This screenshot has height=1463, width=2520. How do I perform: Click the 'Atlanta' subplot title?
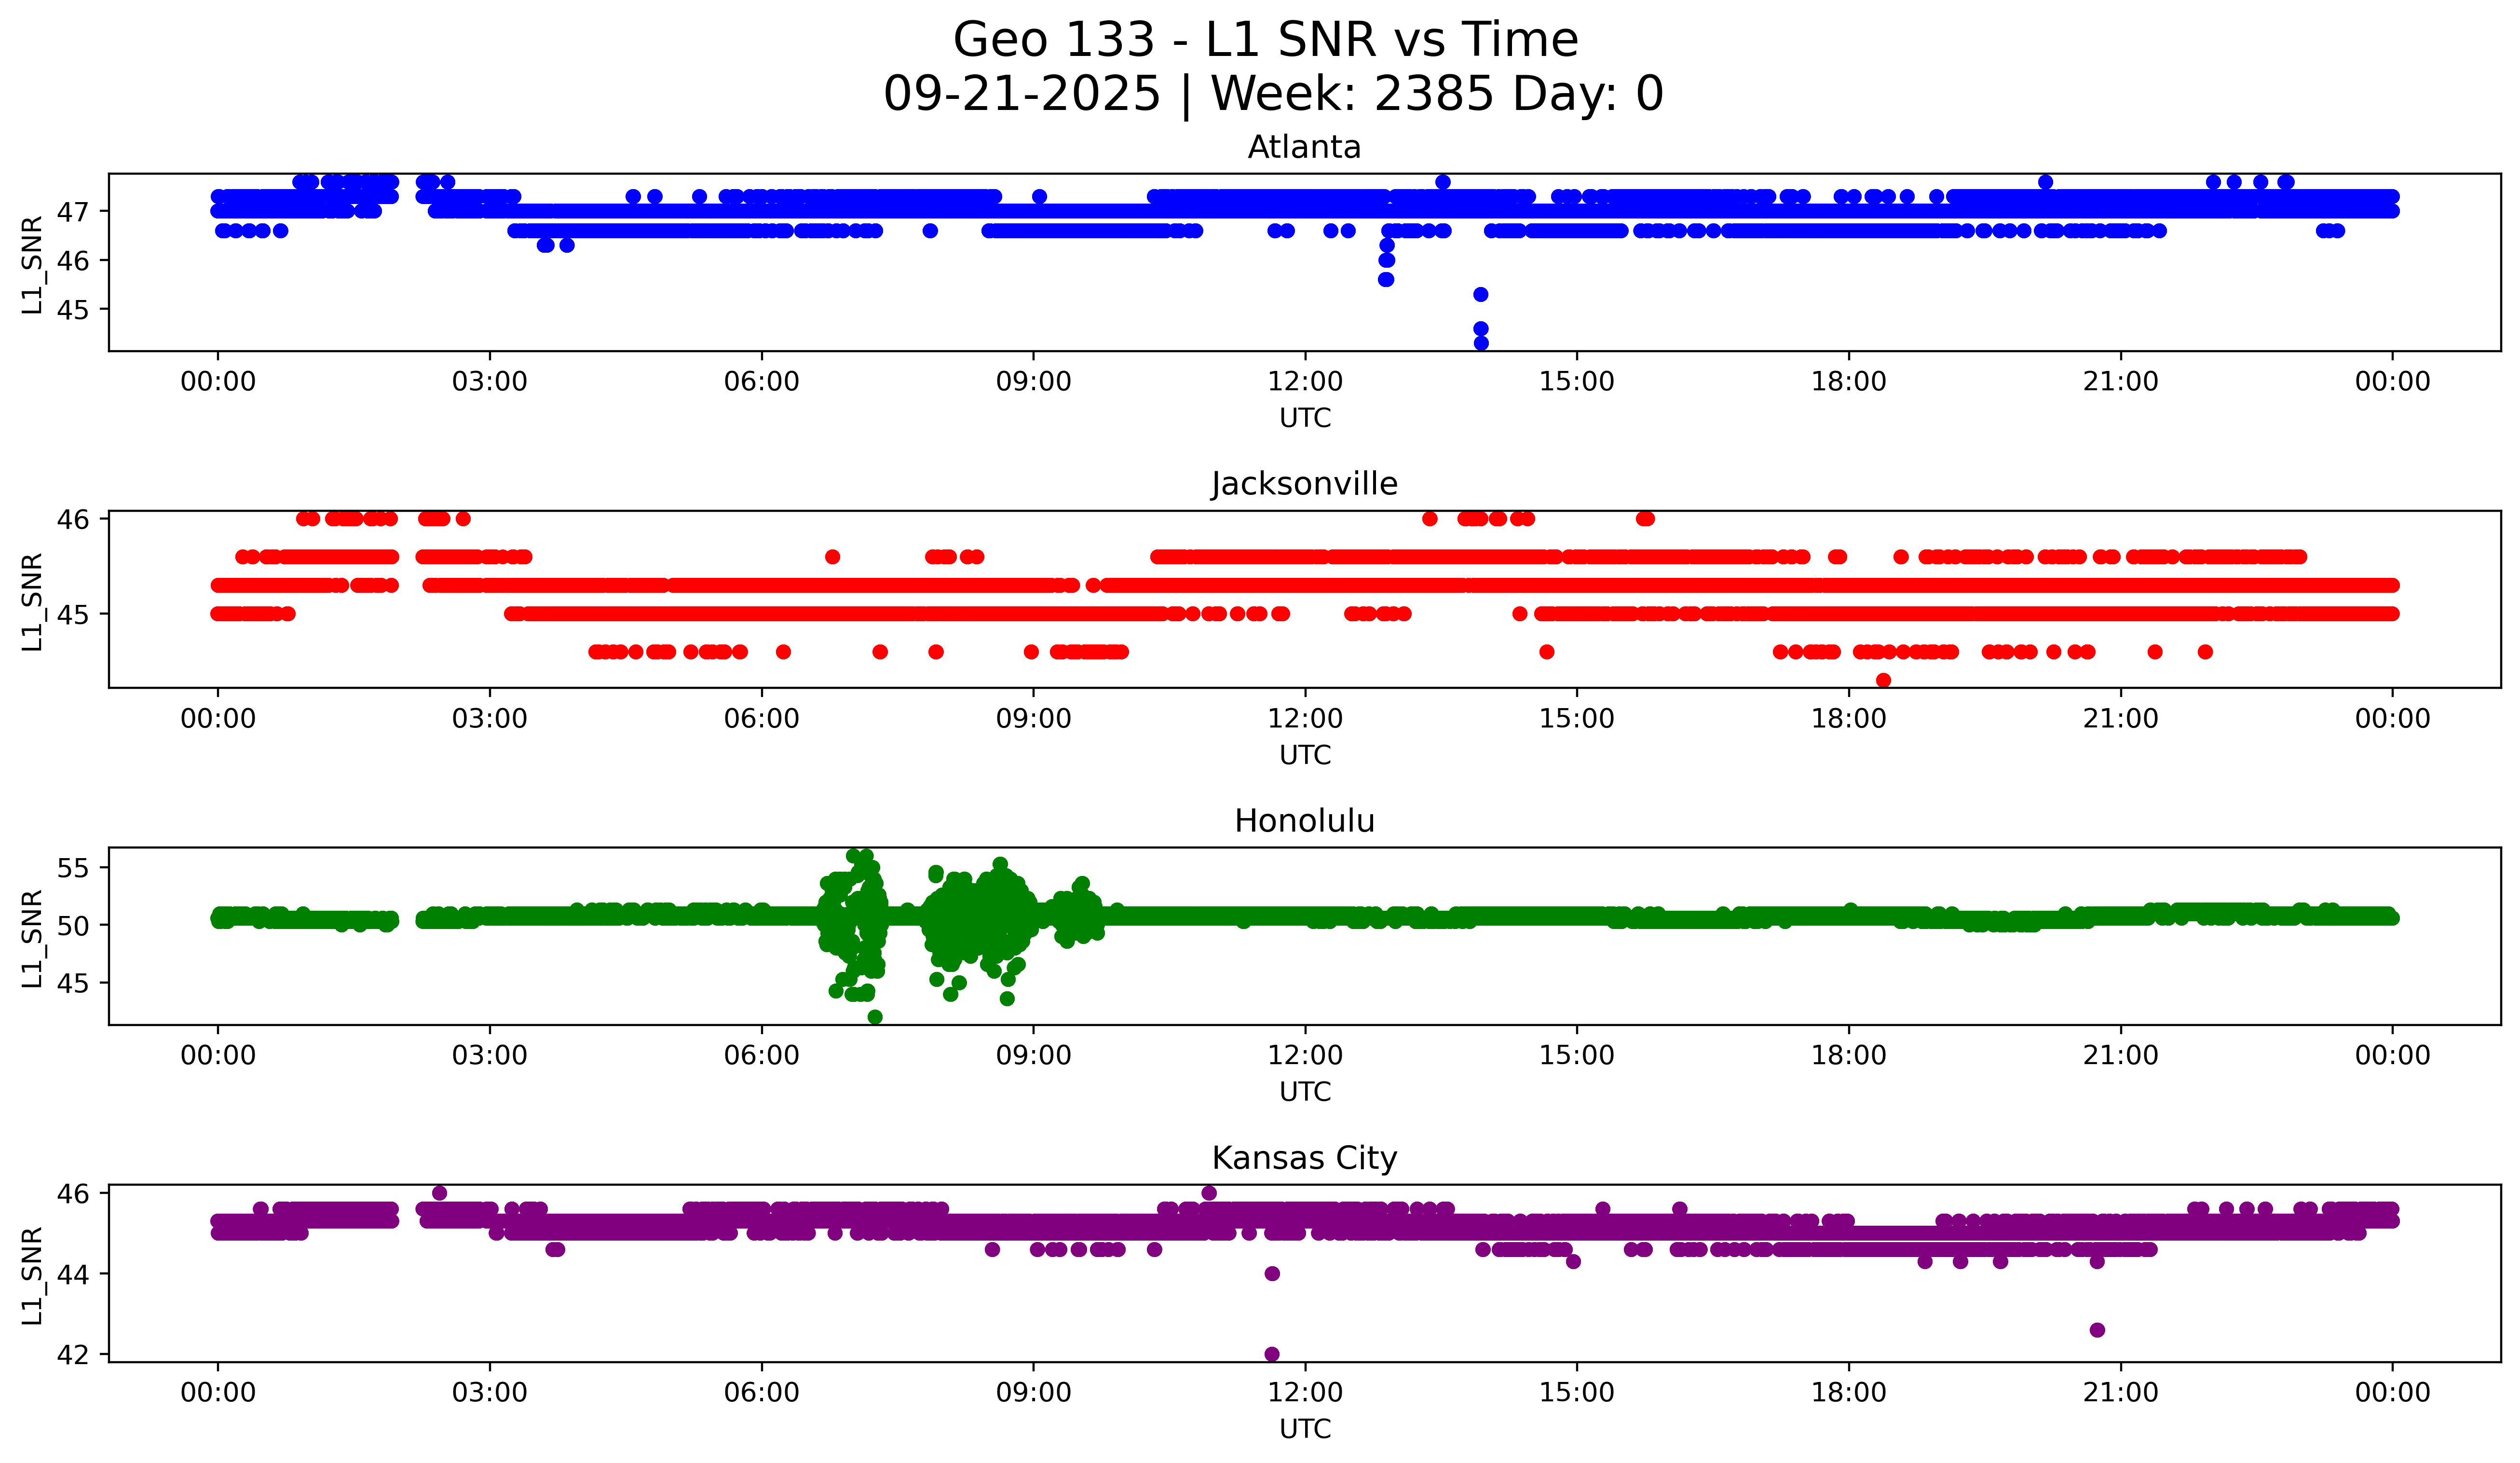(x=1304, y=148)
